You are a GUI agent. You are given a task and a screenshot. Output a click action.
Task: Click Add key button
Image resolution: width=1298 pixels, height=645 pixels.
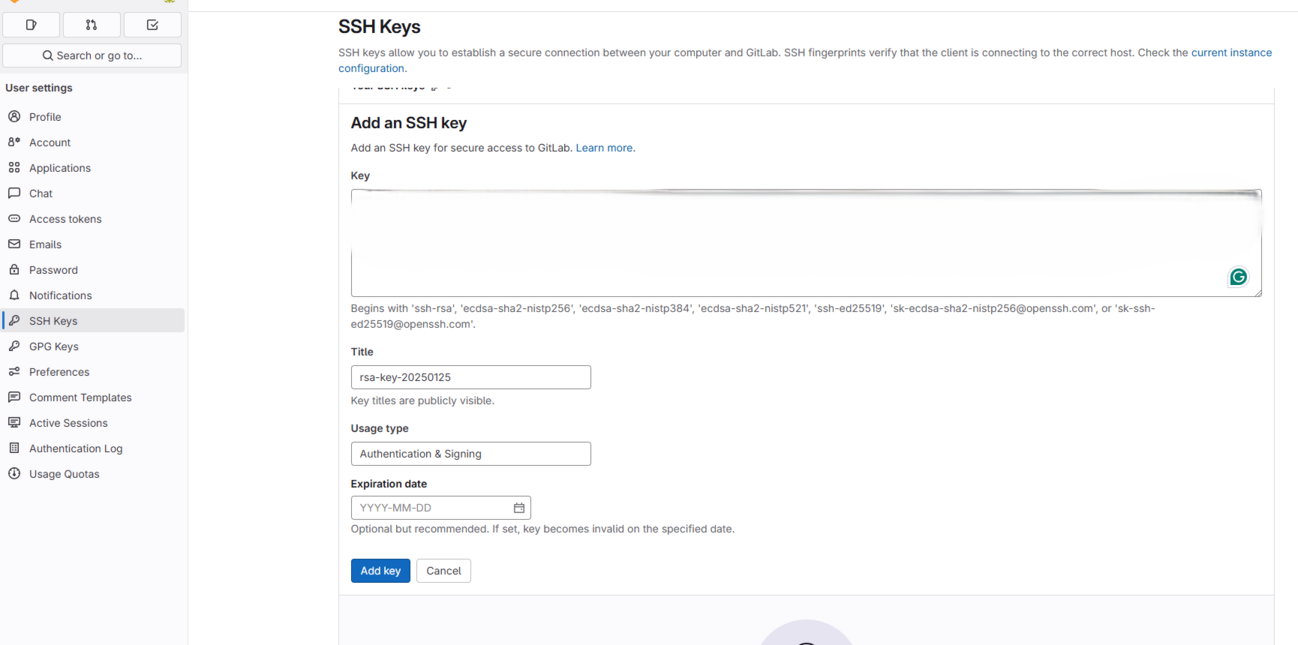pyautogui.click(x=380, y=571)
